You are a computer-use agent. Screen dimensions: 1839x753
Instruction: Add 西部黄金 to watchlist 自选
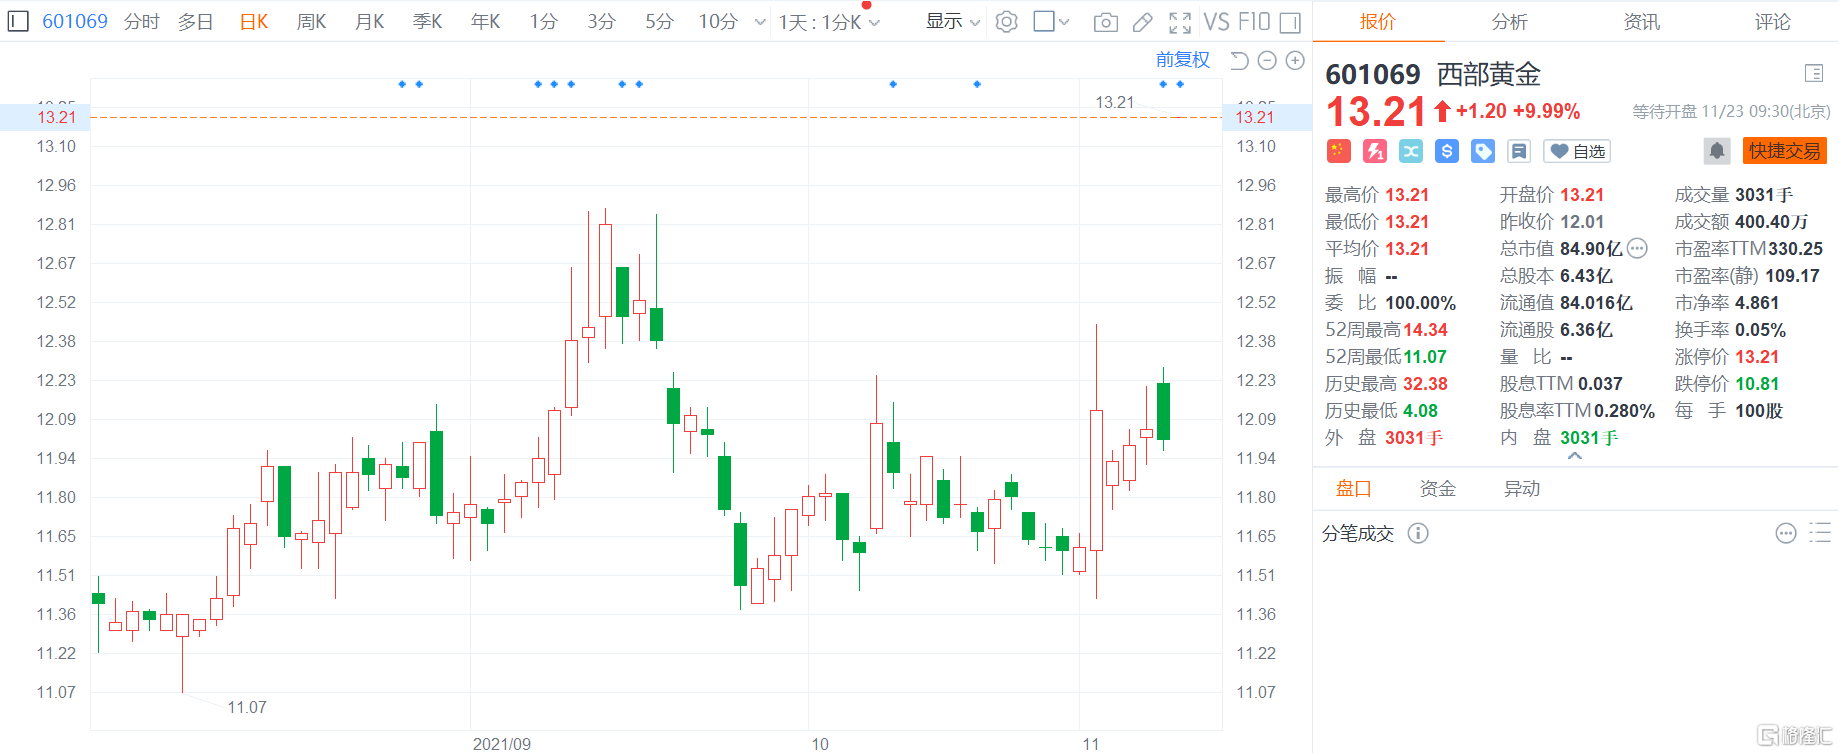tap(1577, 151)
